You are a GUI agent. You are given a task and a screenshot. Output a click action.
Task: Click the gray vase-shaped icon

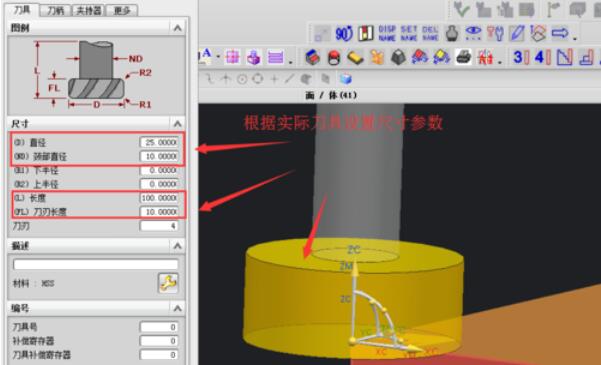[452, 33]
